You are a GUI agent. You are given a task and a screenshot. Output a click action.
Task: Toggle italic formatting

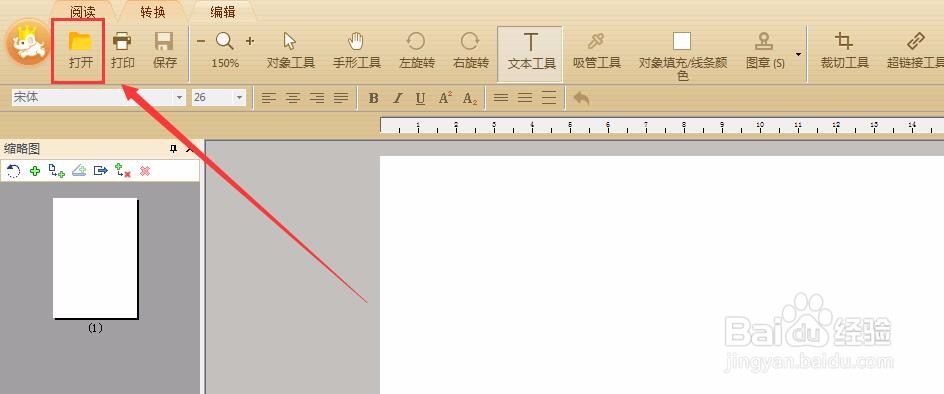(397, 98)
